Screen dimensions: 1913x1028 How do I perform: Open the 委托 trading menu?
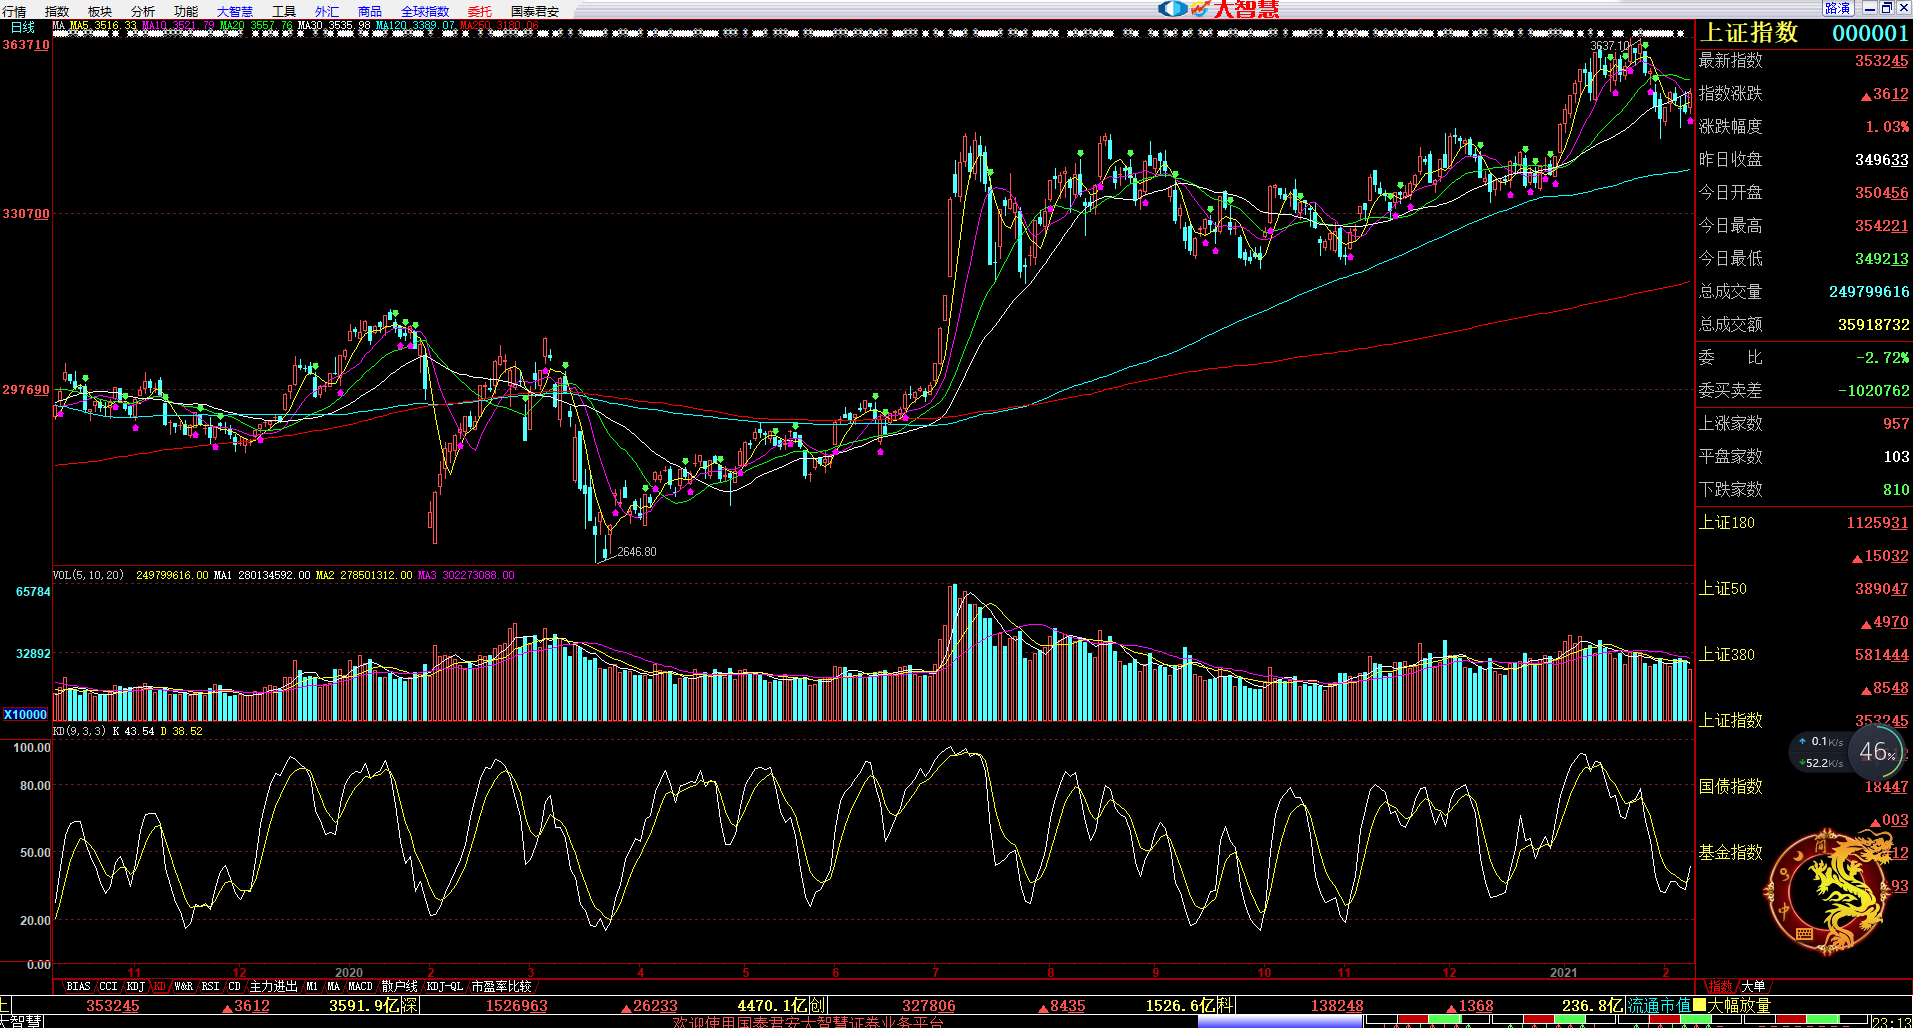(480, 11)
